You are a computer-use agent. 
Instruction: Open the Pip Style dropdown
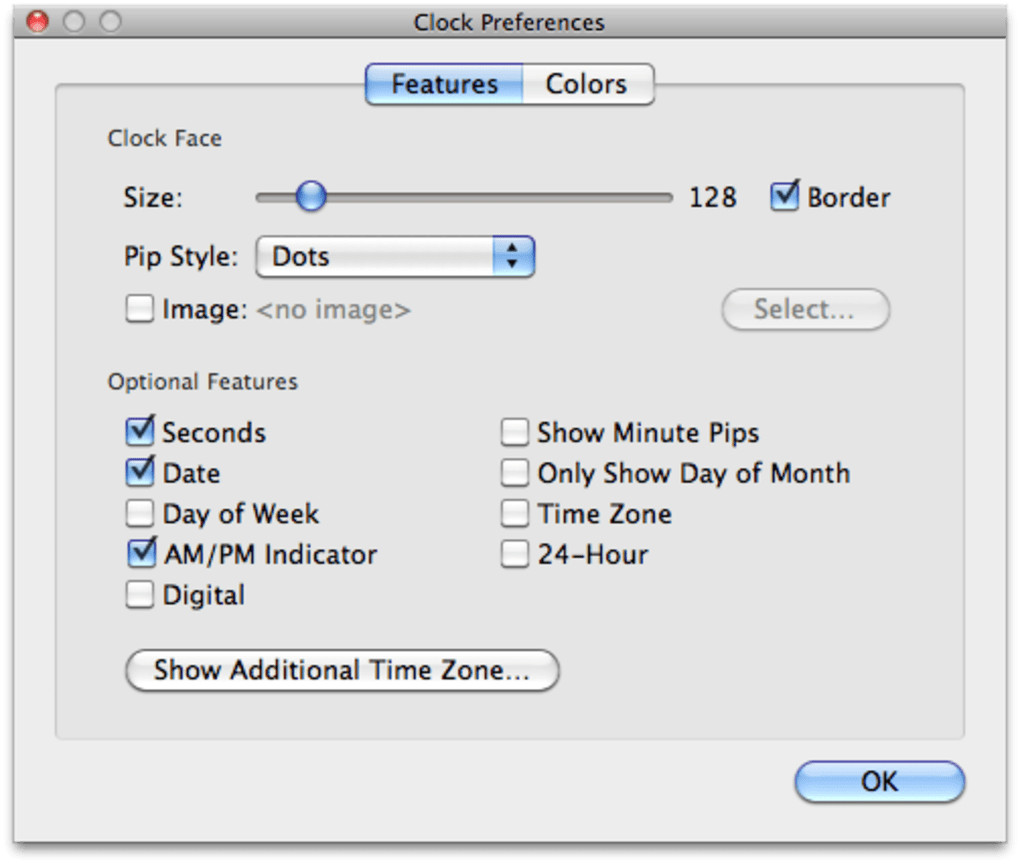coord(395,257)
